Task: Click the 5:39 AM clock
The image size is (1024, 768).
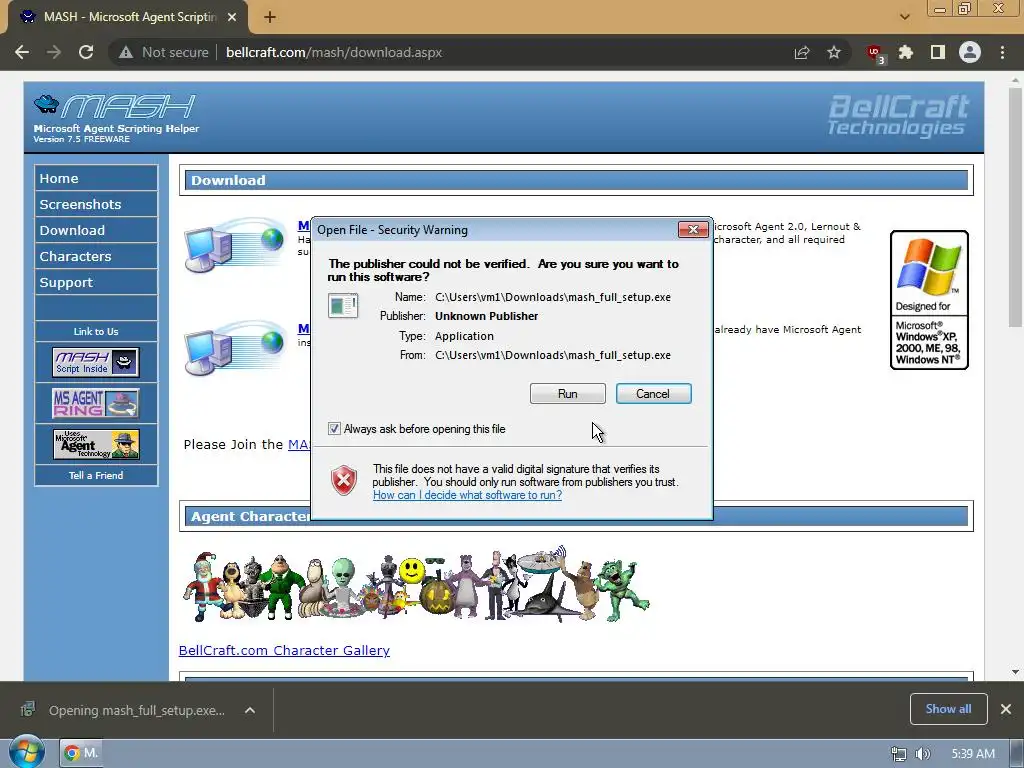Action: click(973, 754)
